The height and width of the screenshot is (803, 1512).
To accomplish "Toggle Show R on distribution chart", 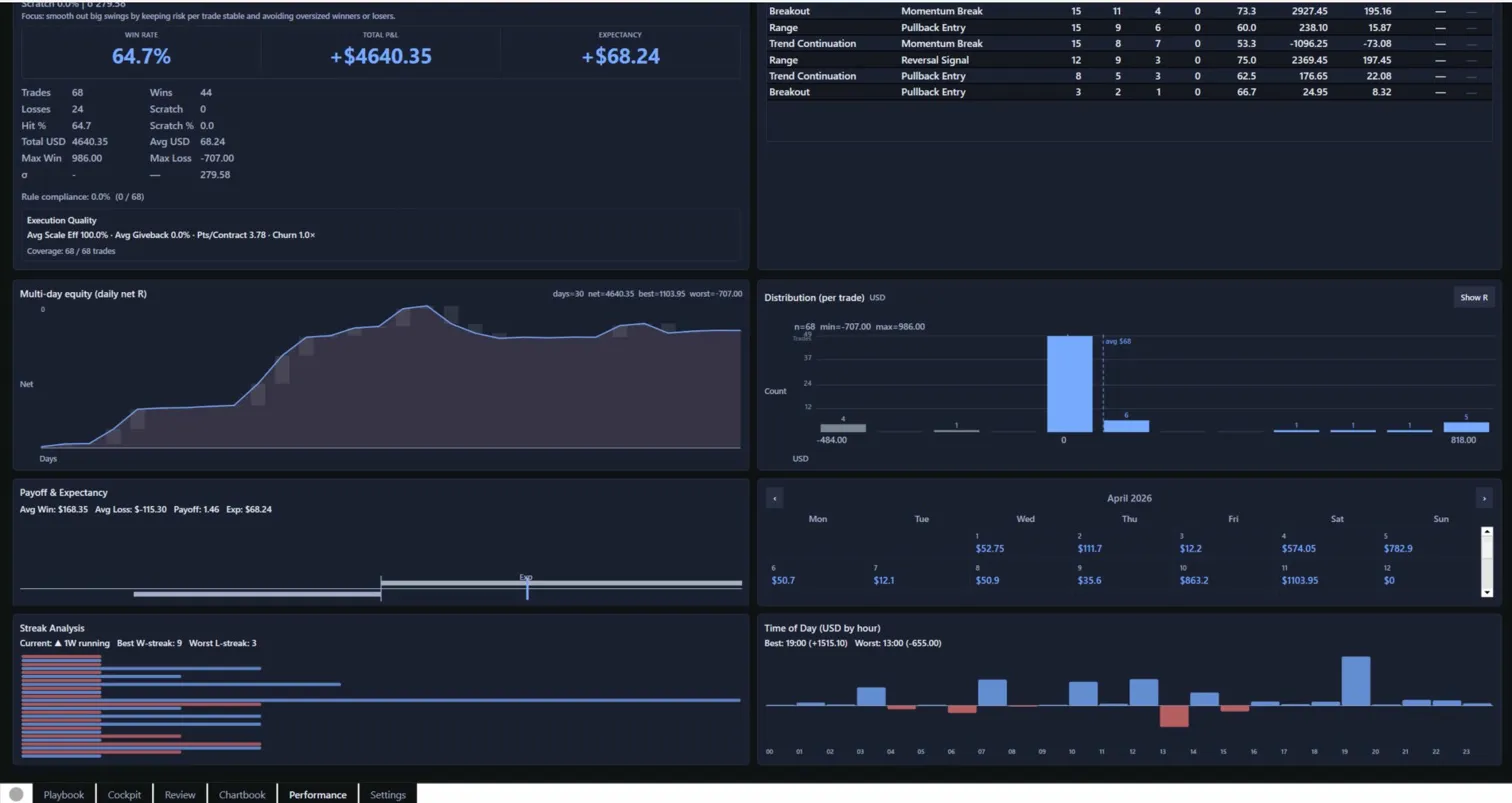I will (x=1473, y=297).
